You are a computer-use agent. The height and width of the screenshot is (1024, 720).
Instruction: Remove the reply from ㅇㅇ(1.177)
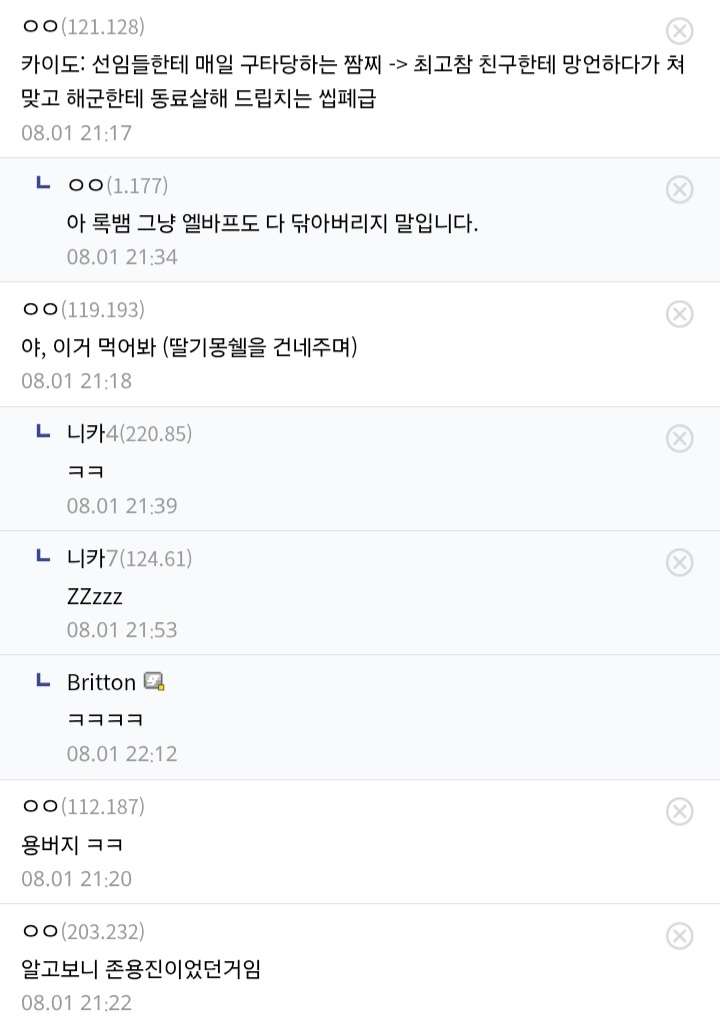(679, 189)
